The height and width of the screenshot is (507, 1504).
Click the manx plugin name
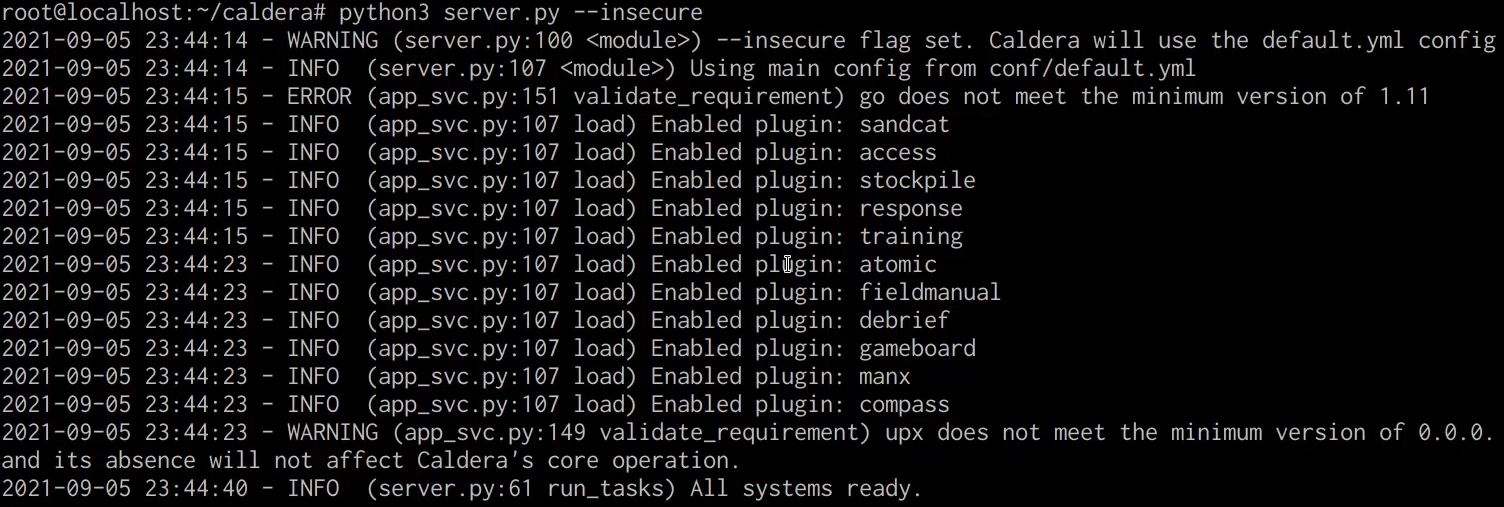point(884,377)
